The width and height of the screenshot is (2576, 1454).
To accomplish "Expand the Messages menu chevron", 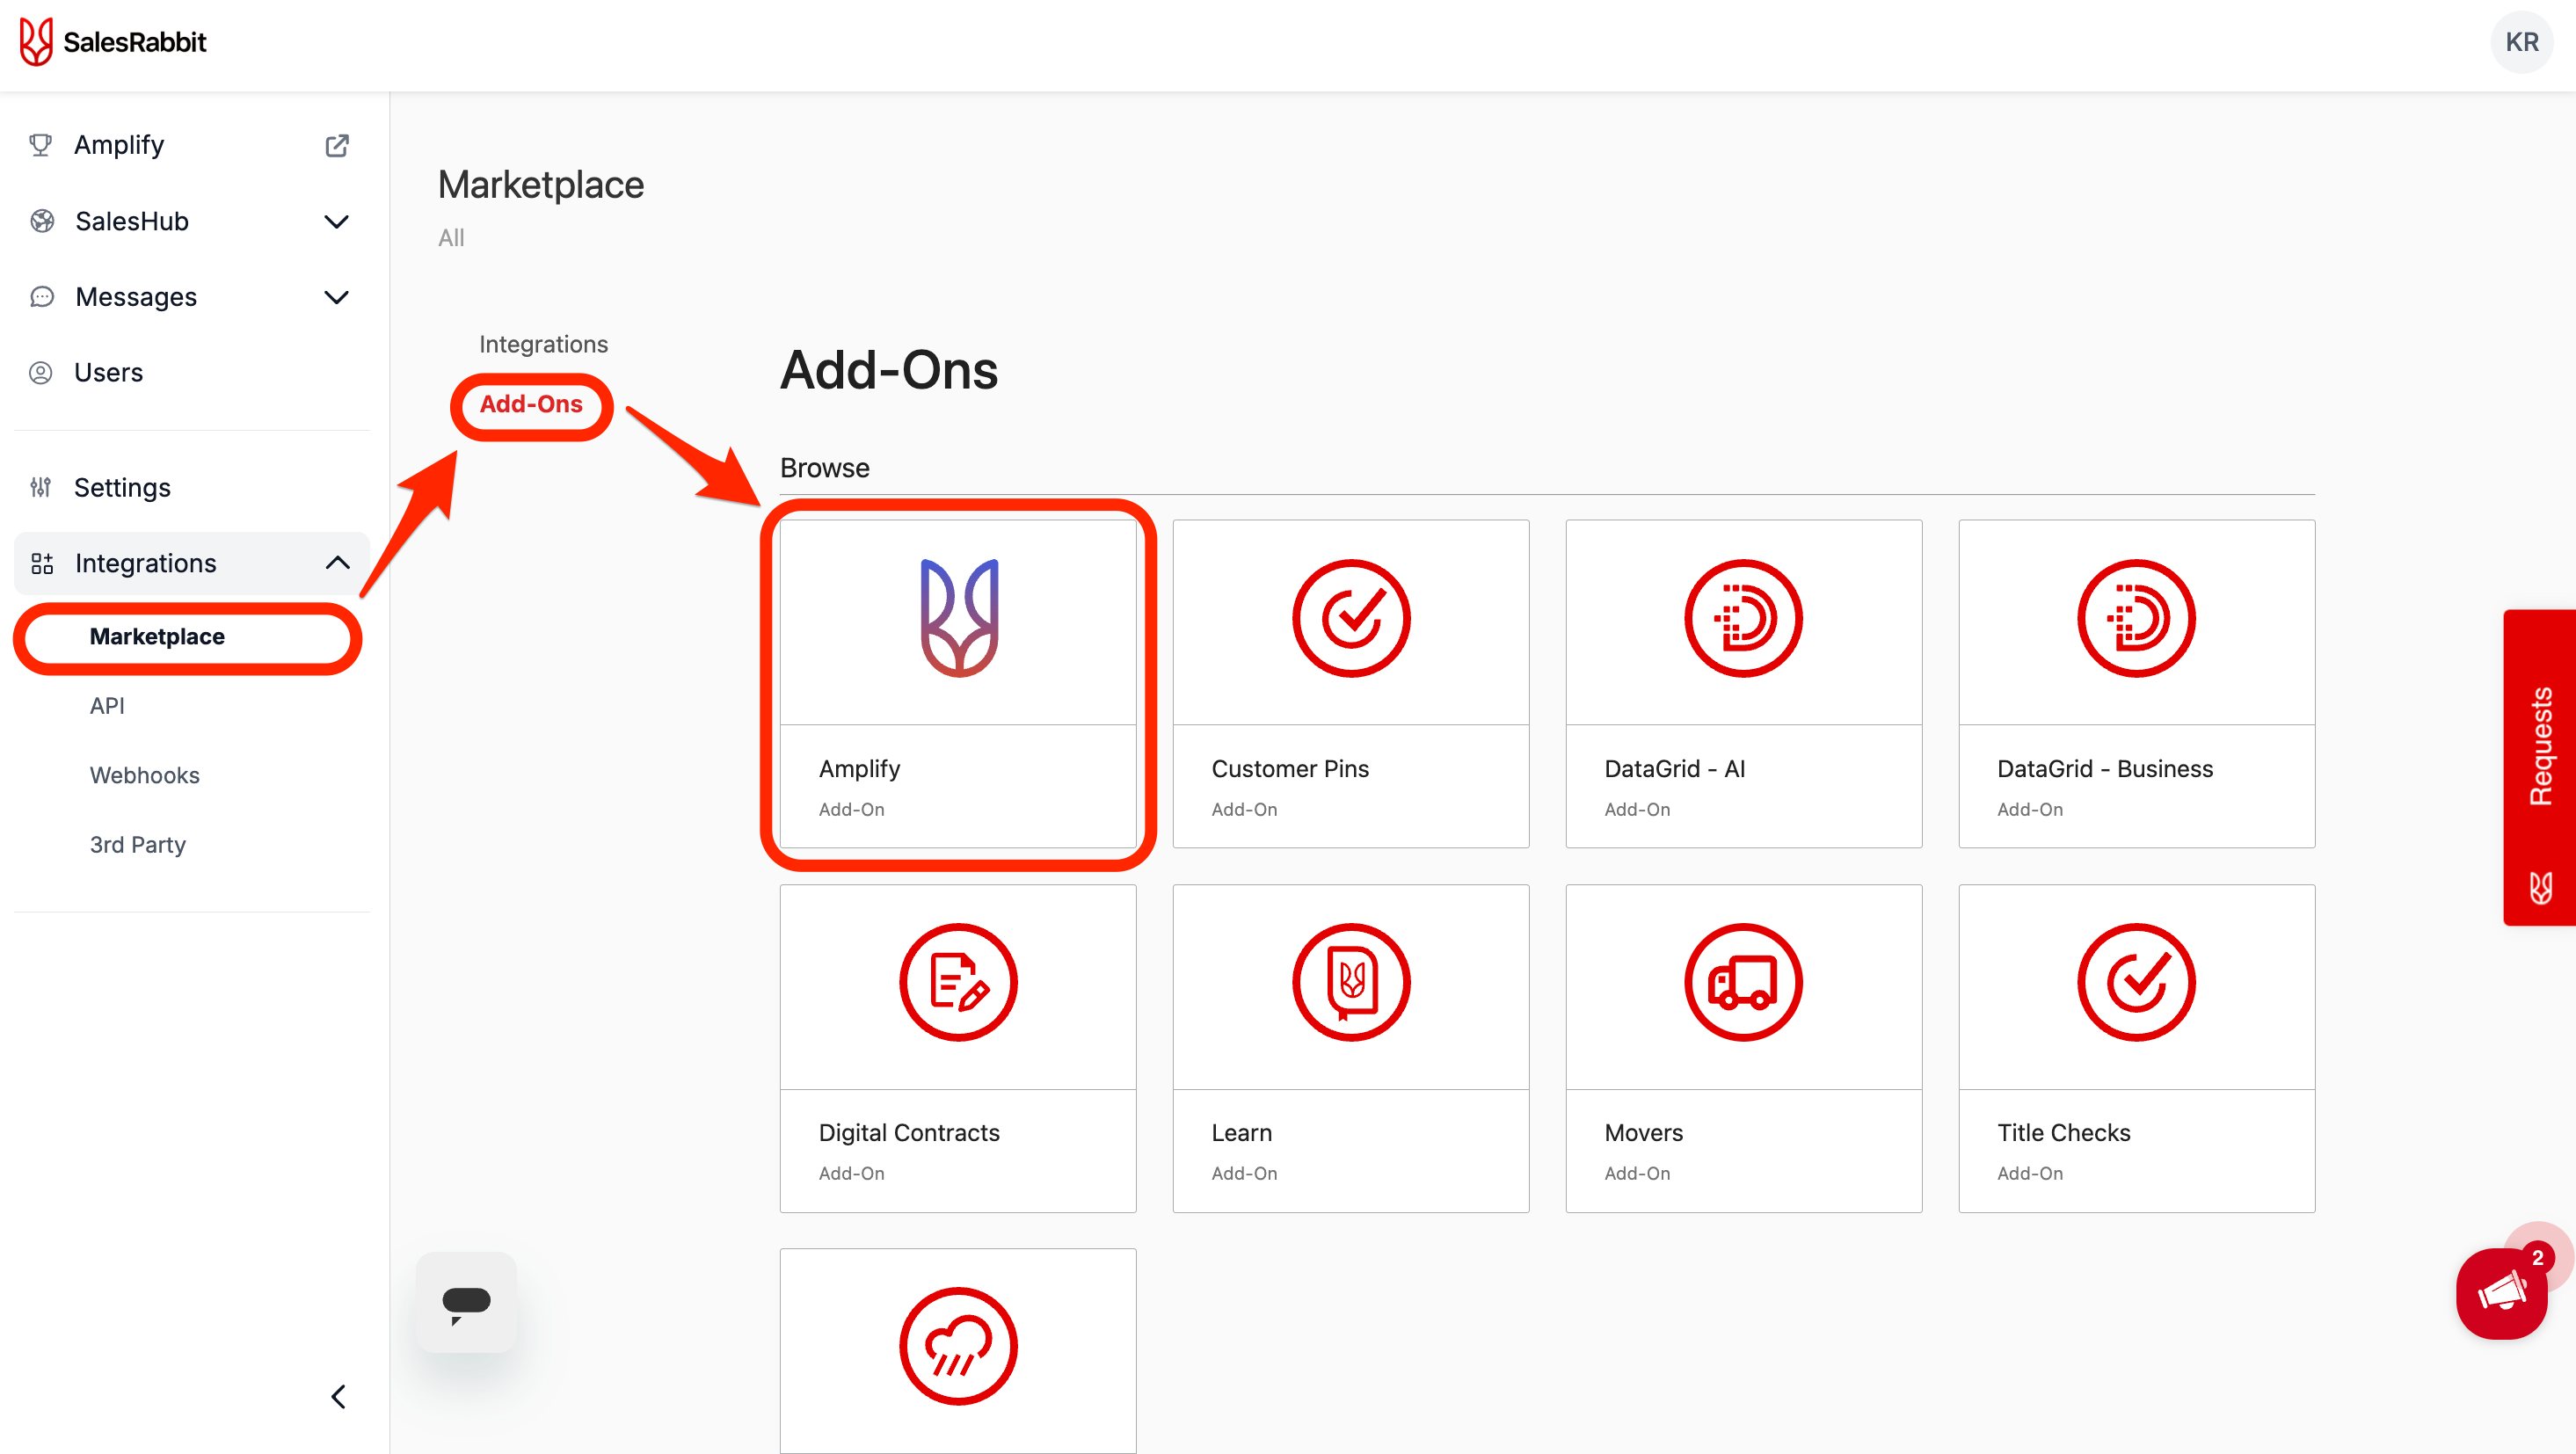I will point(337,297).
